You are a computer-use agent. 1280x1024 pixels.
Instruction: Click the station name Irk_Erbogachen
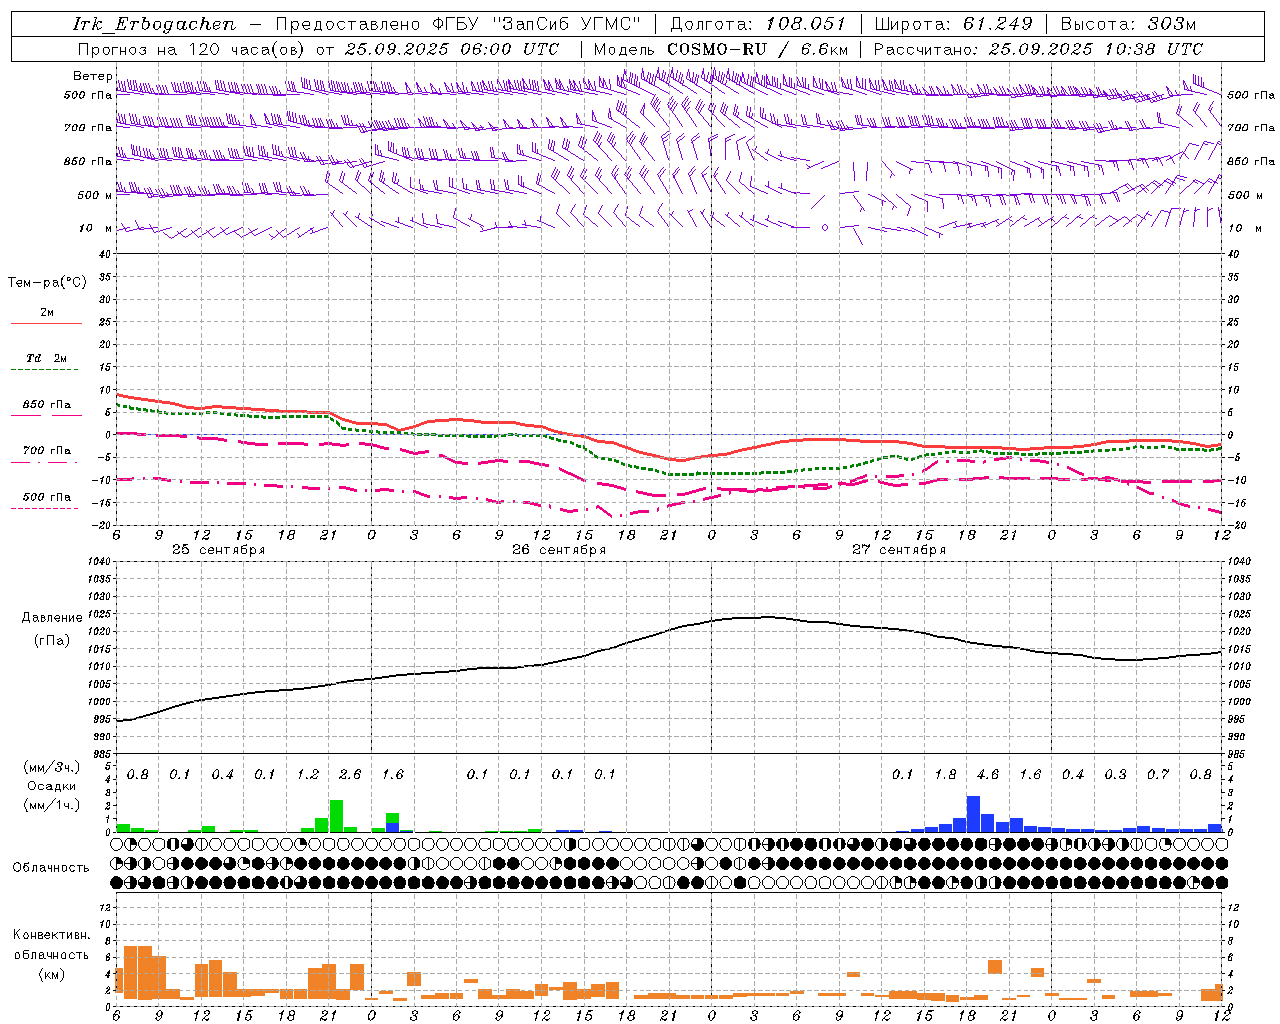tap(154, 24)
